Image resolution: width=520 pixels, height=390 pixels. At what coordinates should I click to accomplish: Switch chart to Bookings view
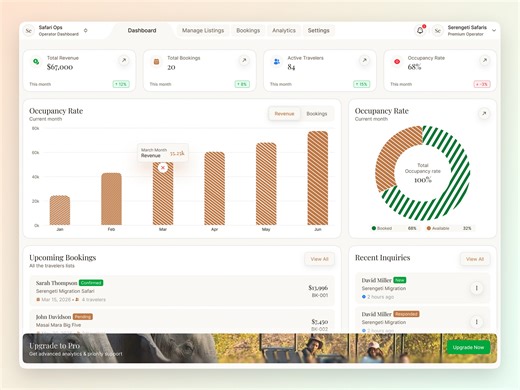(317, 114)
